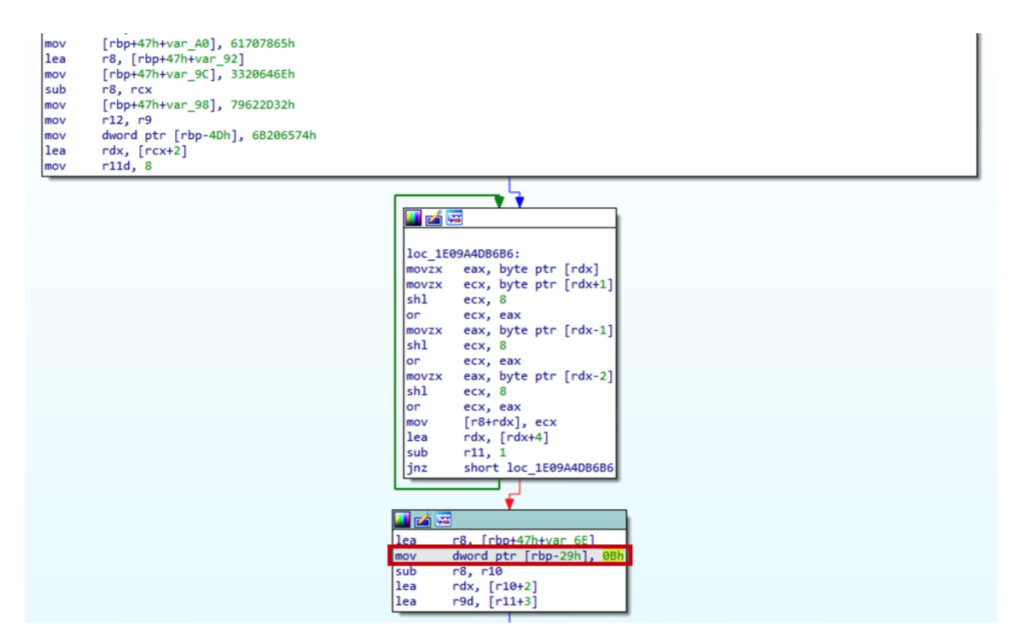Click the group nodes icon on loop block
The width and height of the screenshot is (1024, 643).
[453, 218]
